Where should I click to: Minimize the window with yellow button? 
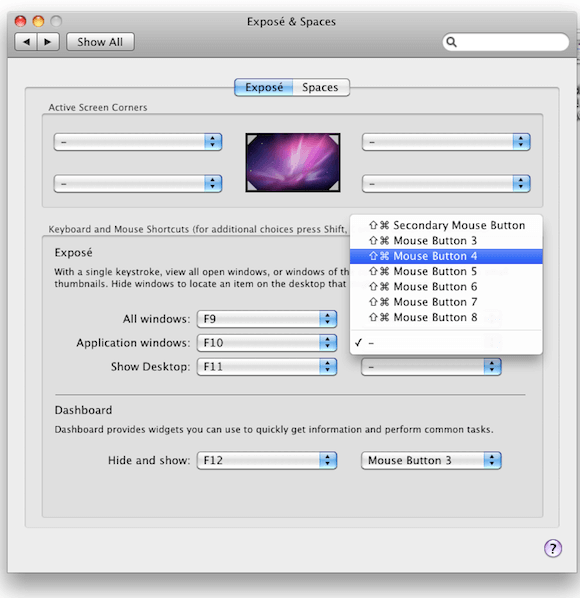[38, 21]
